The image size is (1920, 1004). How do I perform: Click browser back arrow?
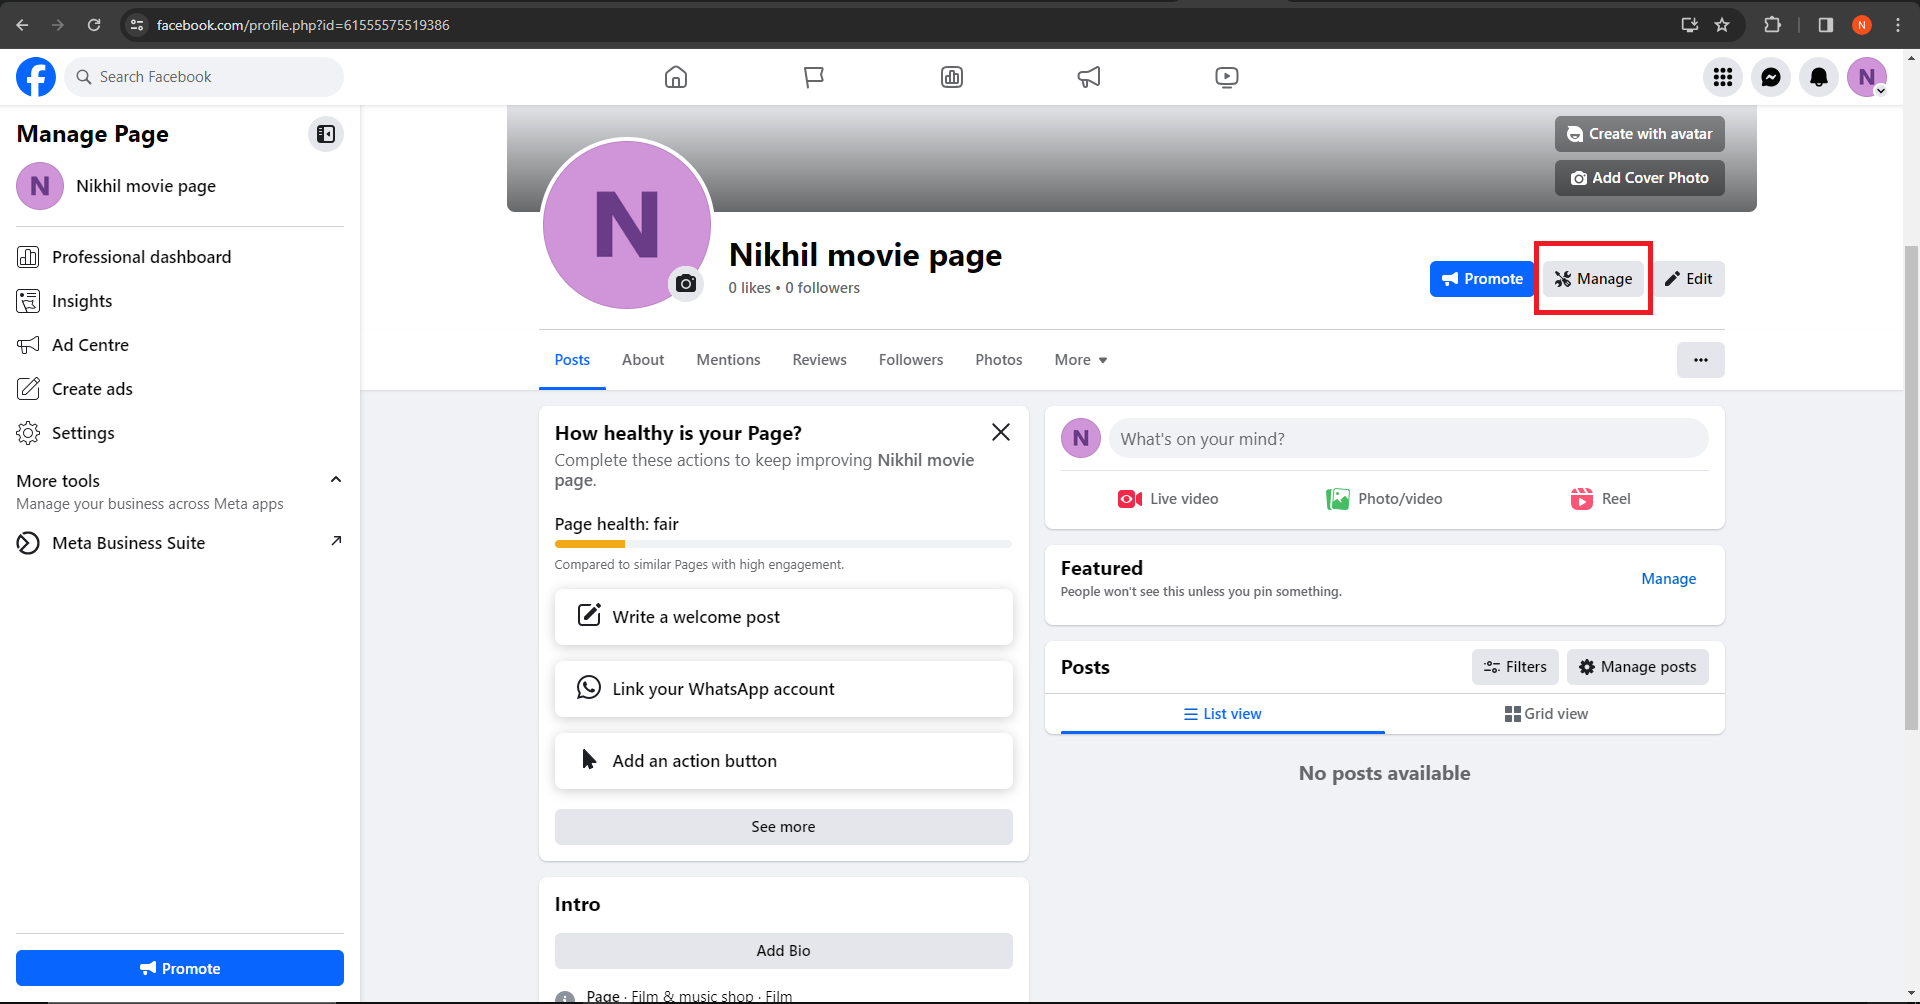(x=22, y=25)
